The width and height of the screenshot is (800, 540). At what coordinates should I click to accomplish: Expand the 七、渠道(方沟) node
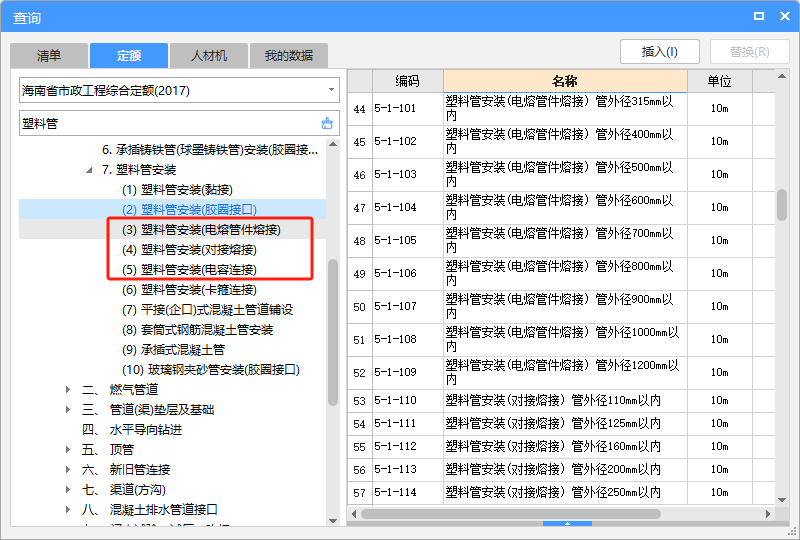[68, 489]
